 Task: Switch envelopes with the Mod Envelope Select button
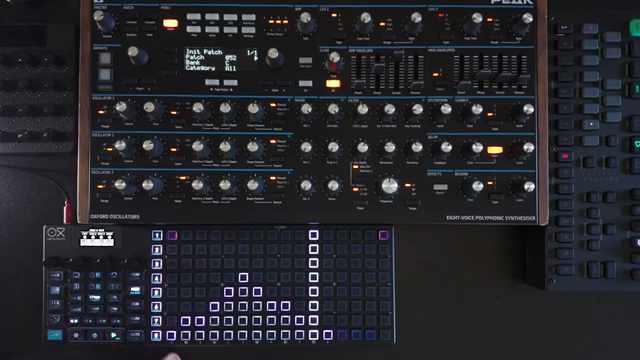(x=440, y=83)
